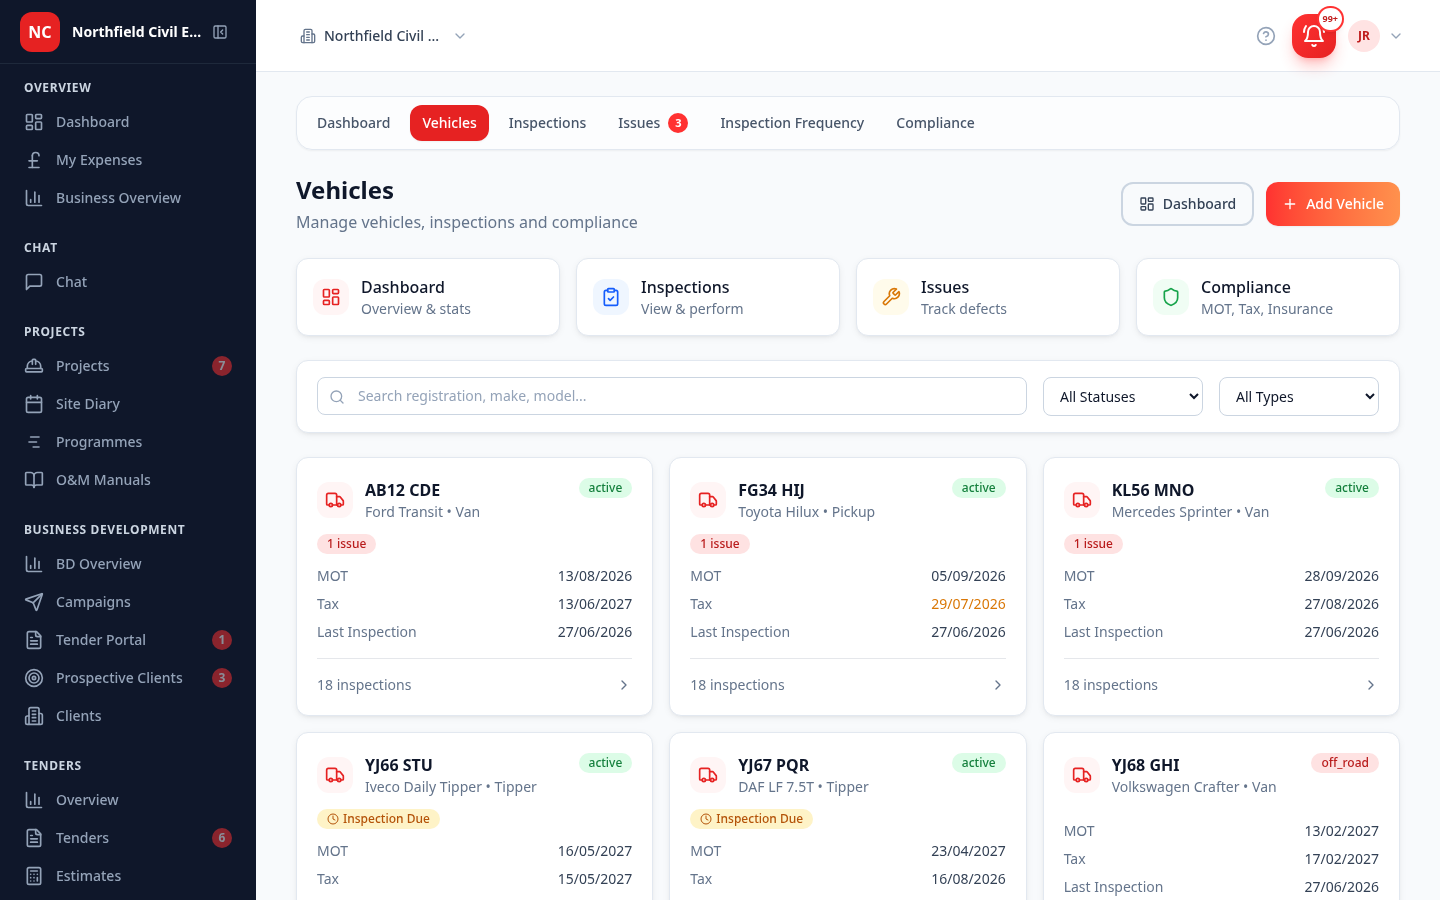Open My Expenses in sidebar
Viewport: 1440px width, 900px height.
click(x=128, y=160)
